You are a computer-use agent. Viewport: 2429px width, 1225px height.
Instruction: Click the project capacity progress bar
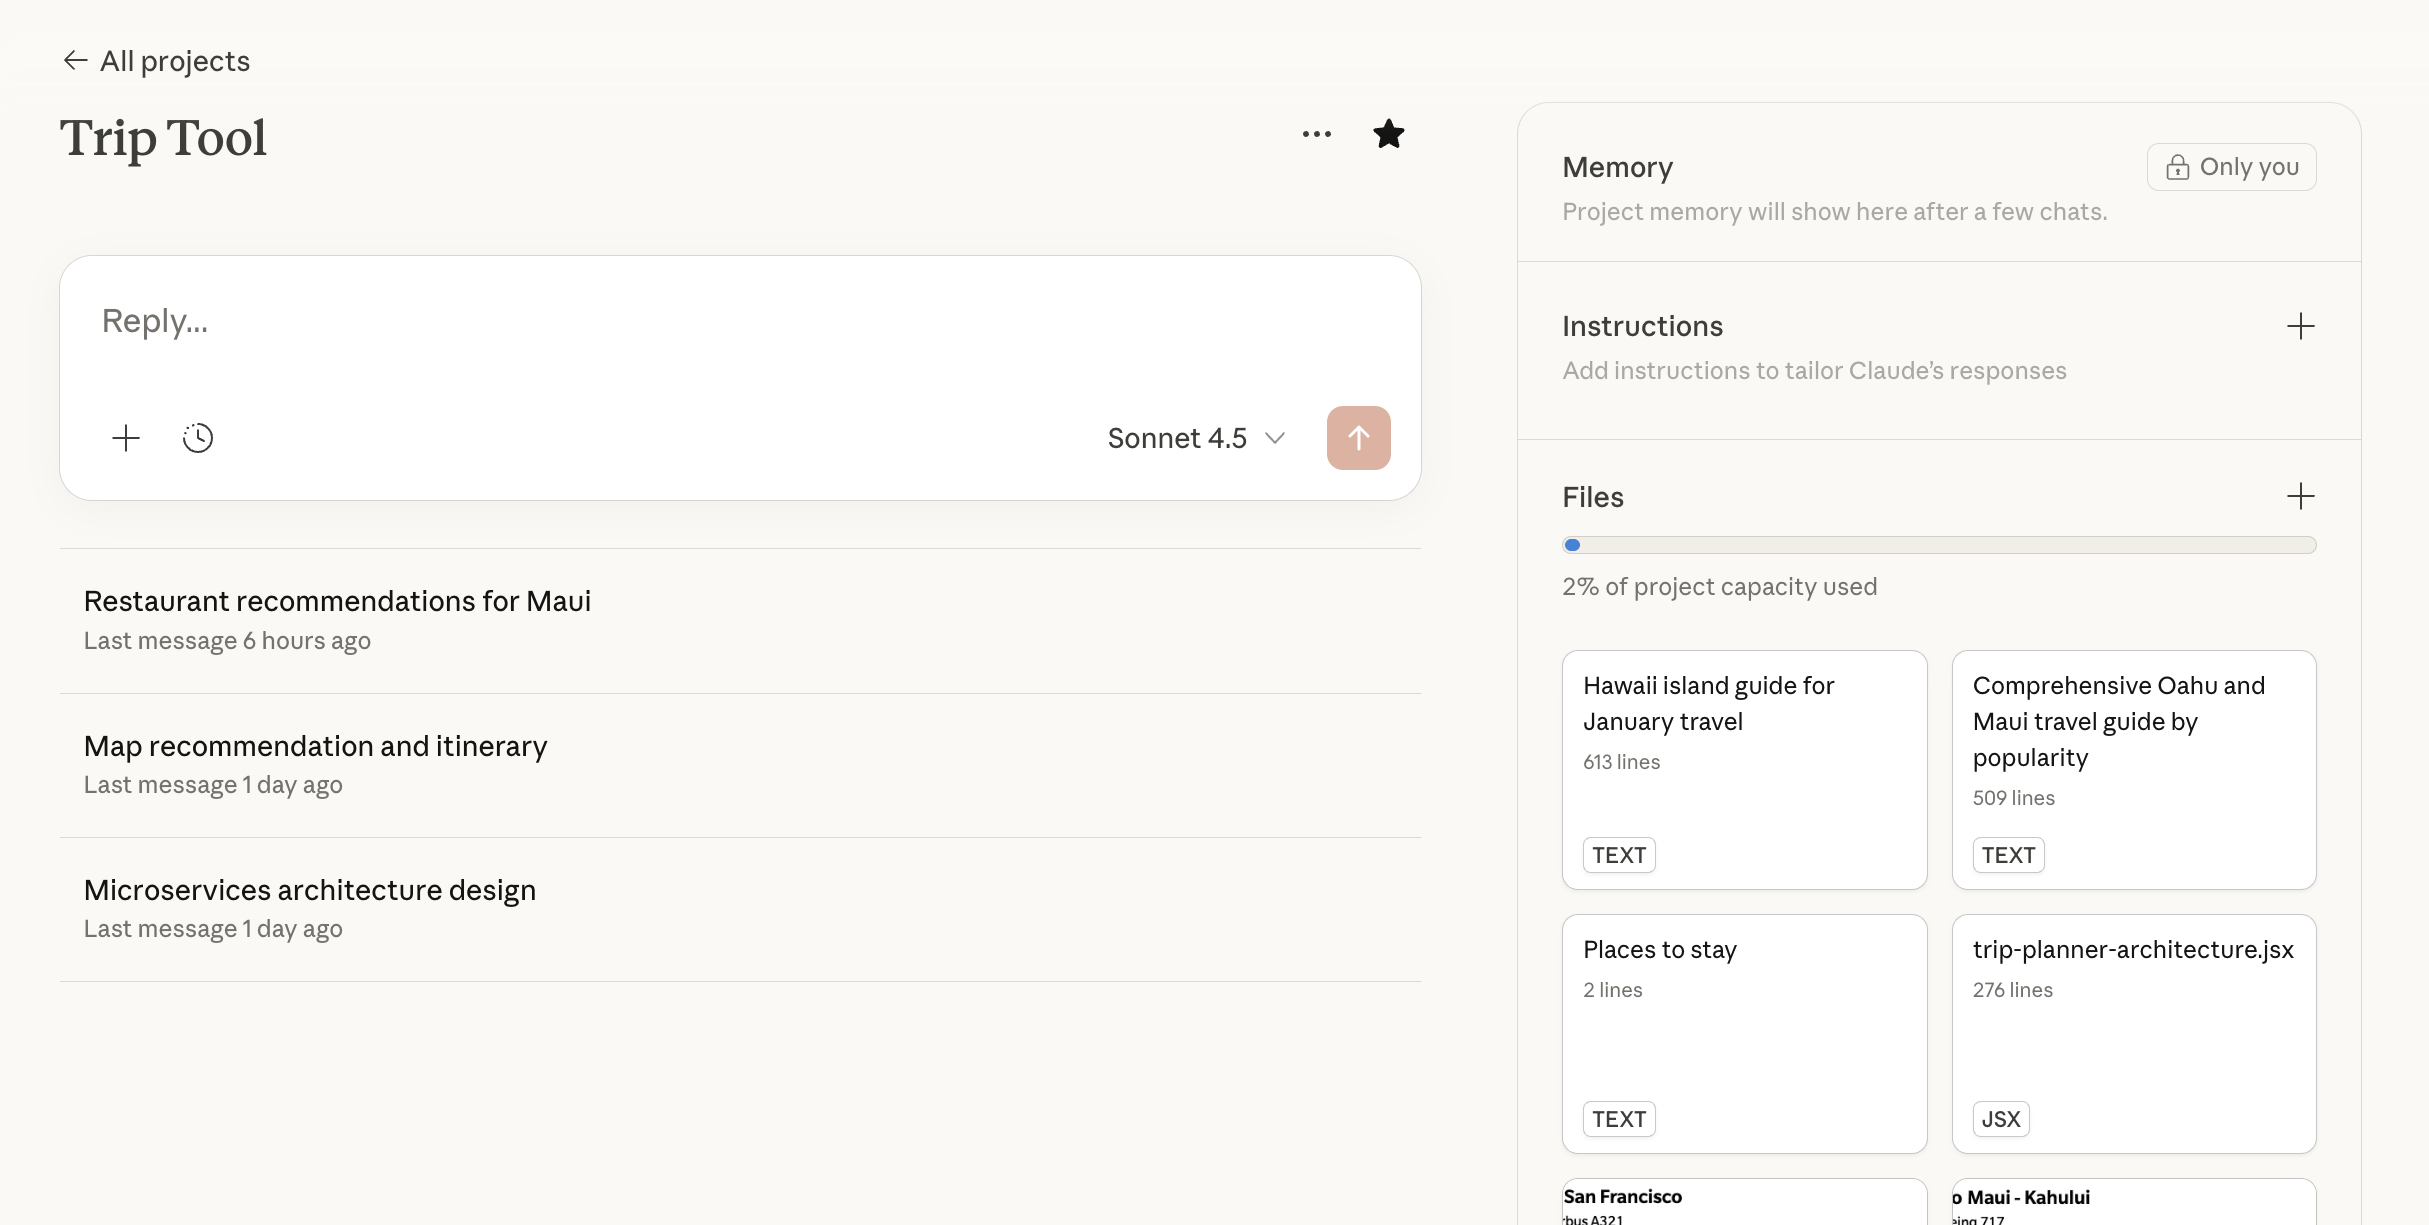pos(1938,545)
